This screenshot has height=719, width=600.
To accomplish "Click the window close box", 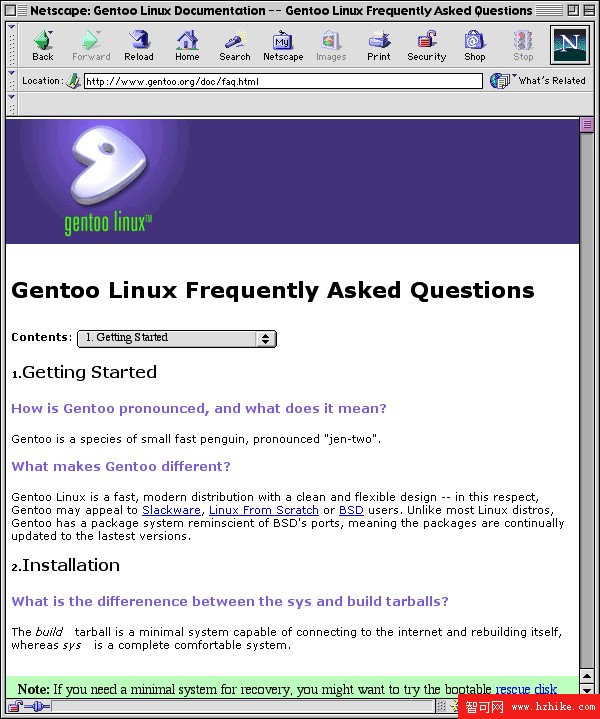I will pos(11,10).
